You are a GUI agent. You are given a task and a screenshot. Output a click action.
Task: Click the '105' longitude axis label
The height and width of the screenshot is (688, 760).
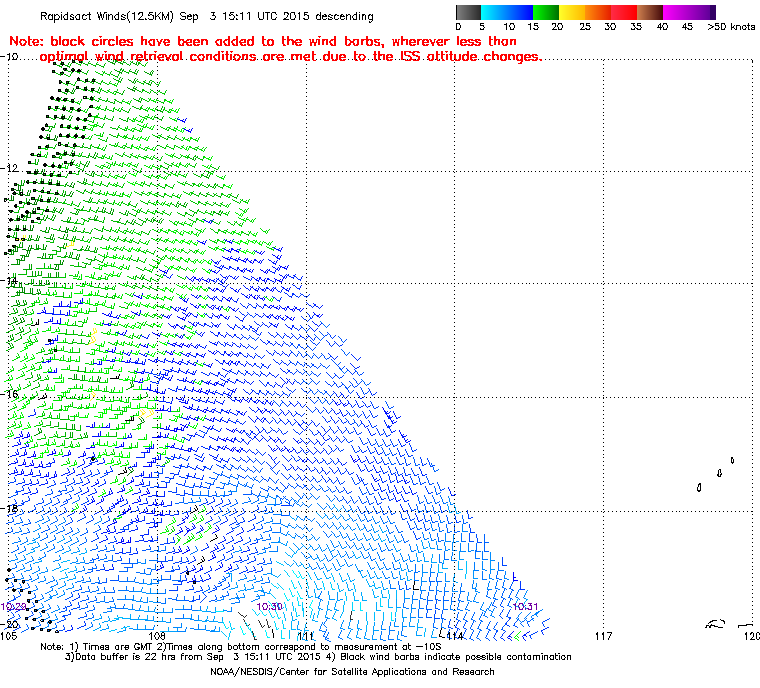point(9,636)
